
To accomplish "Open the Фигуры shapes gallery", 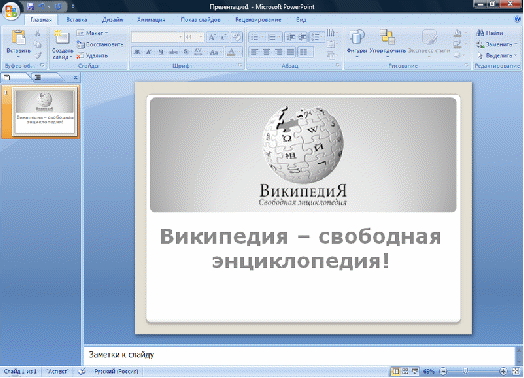I will coord(357,42).
